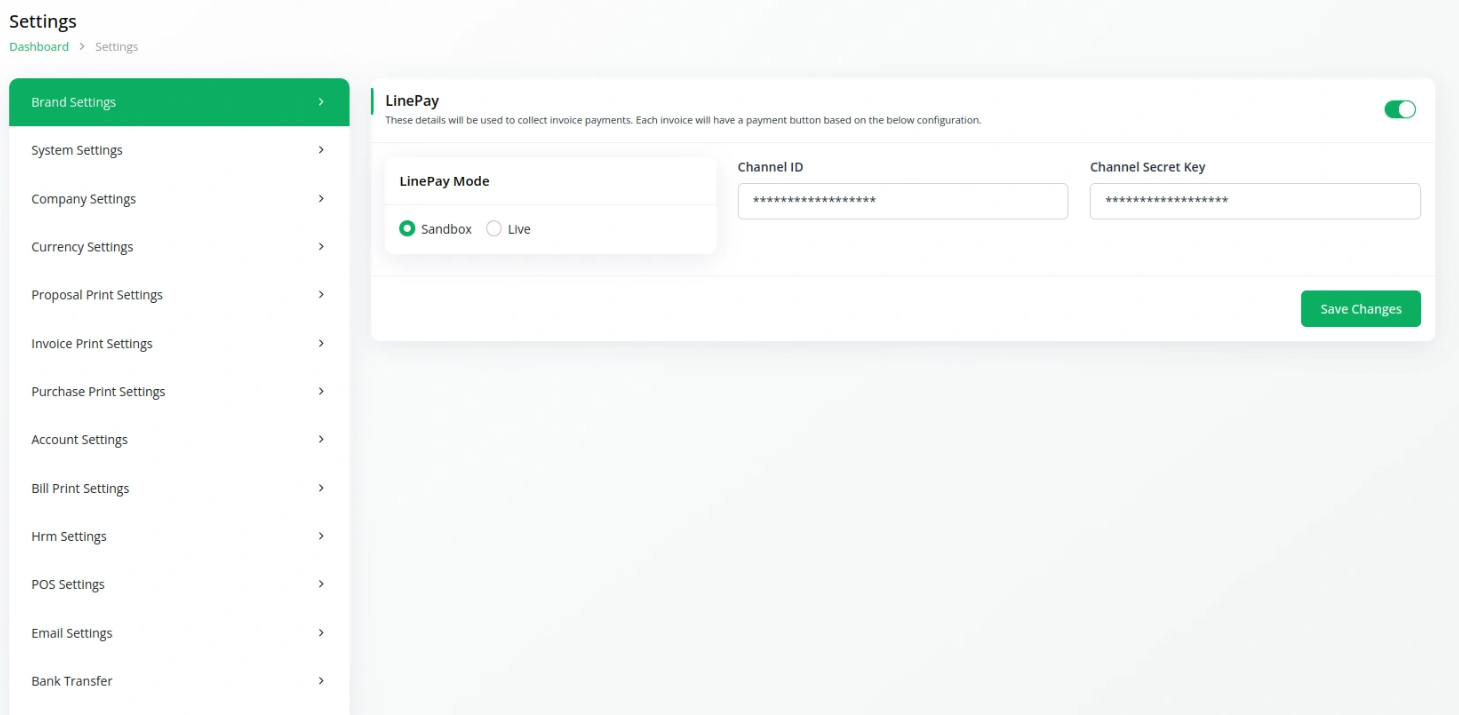Select Company Settings from the sidebar
The width and height of the screenshot is (1459, 715).
pyautogui.click(x=179, y=199)
